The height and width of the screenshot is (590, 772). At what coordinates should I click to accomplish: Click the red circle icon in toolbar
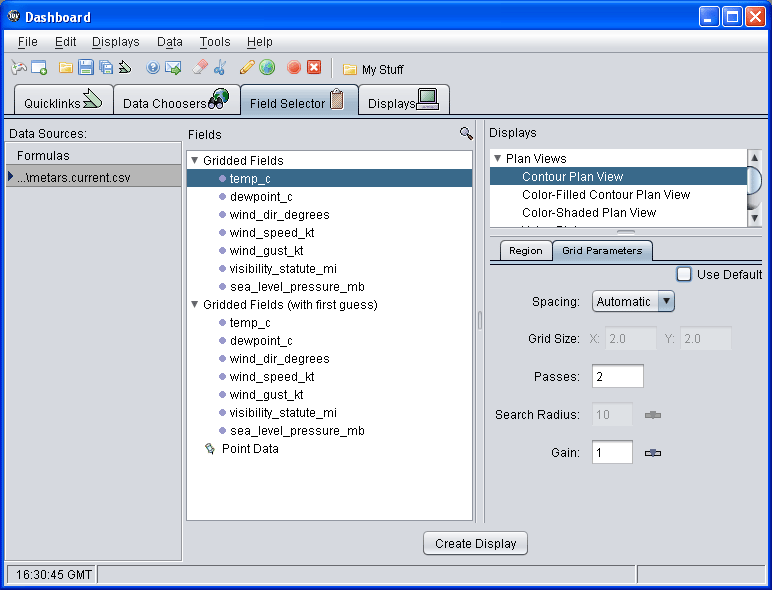(x=294, y=68)
